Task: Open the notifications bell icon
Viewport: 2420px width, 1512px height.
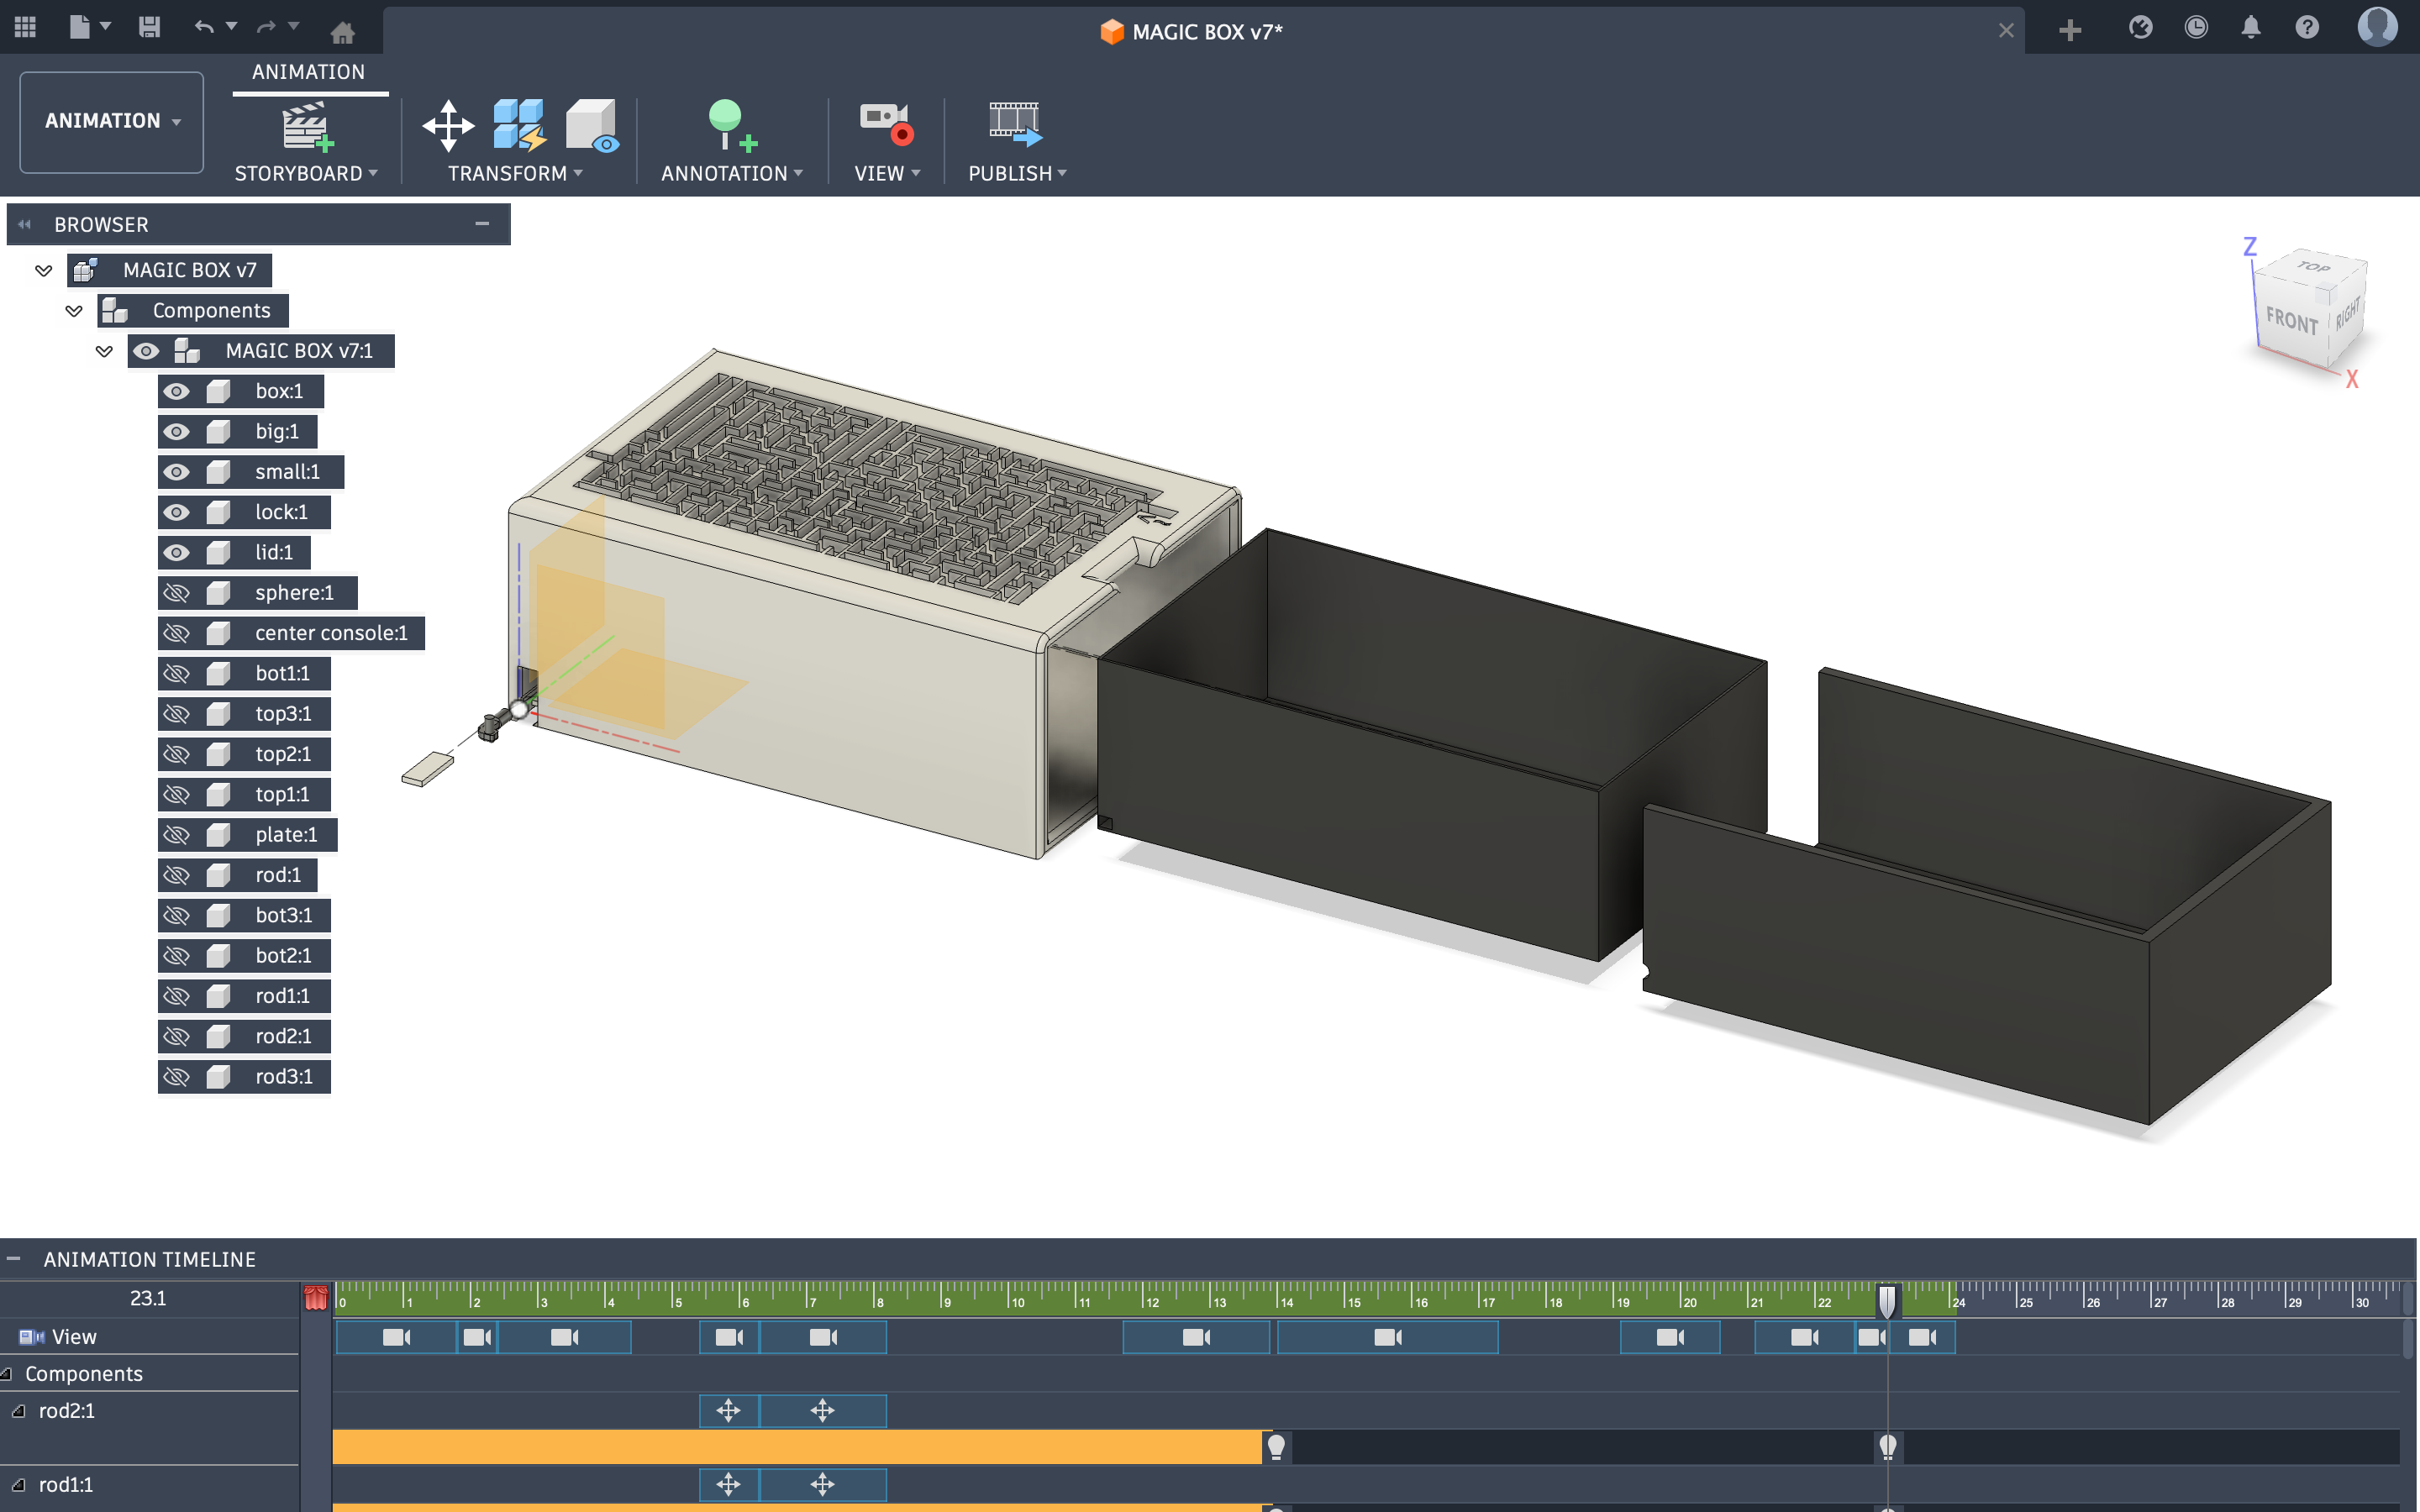Action: coord(2250,28)
